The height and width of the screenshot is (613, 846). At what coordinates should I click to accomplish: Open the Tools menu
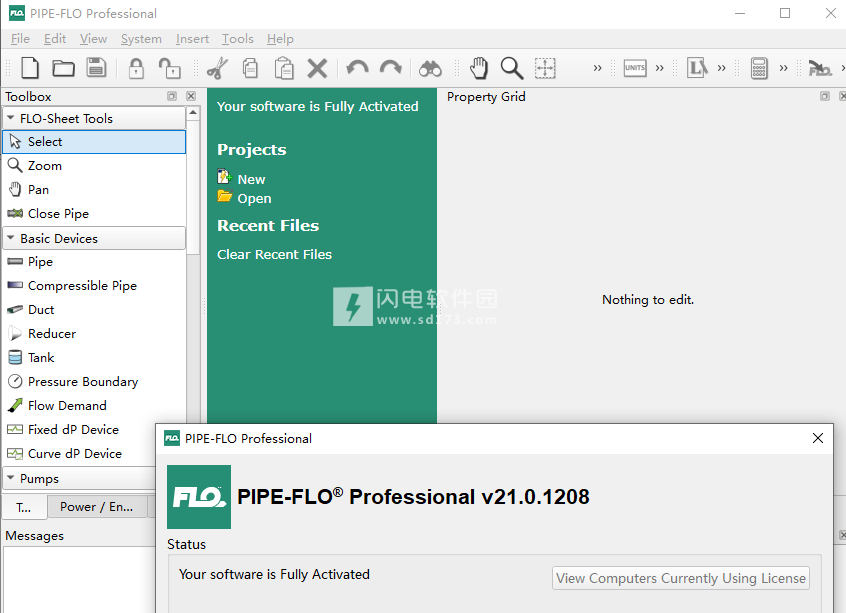[x=237, y=39]
